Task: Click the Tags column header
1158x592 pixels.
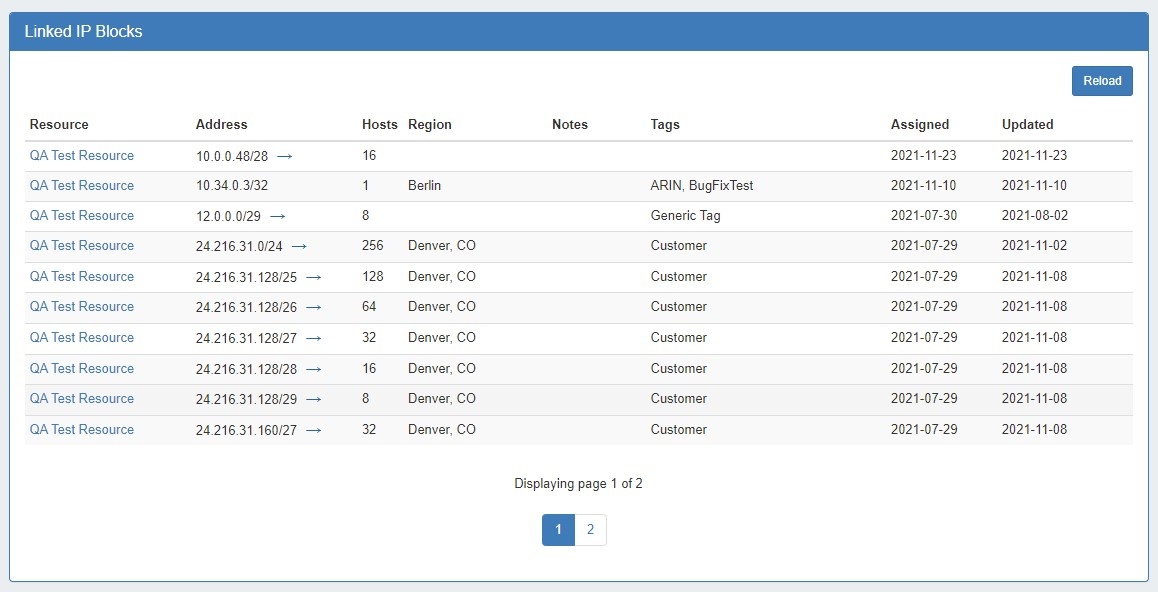Action: tap(664, 125)
